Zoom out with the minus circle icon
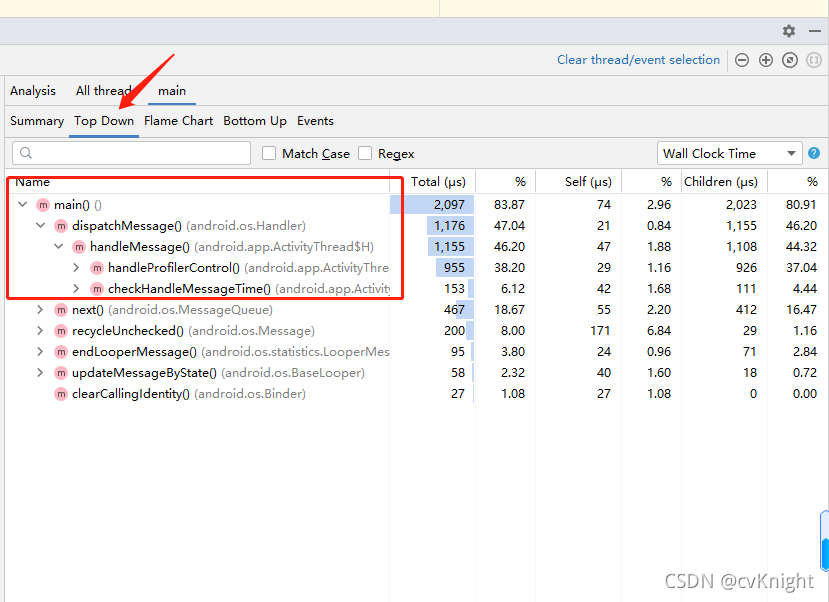The image size is (829, 602). [x=742, y=60]
